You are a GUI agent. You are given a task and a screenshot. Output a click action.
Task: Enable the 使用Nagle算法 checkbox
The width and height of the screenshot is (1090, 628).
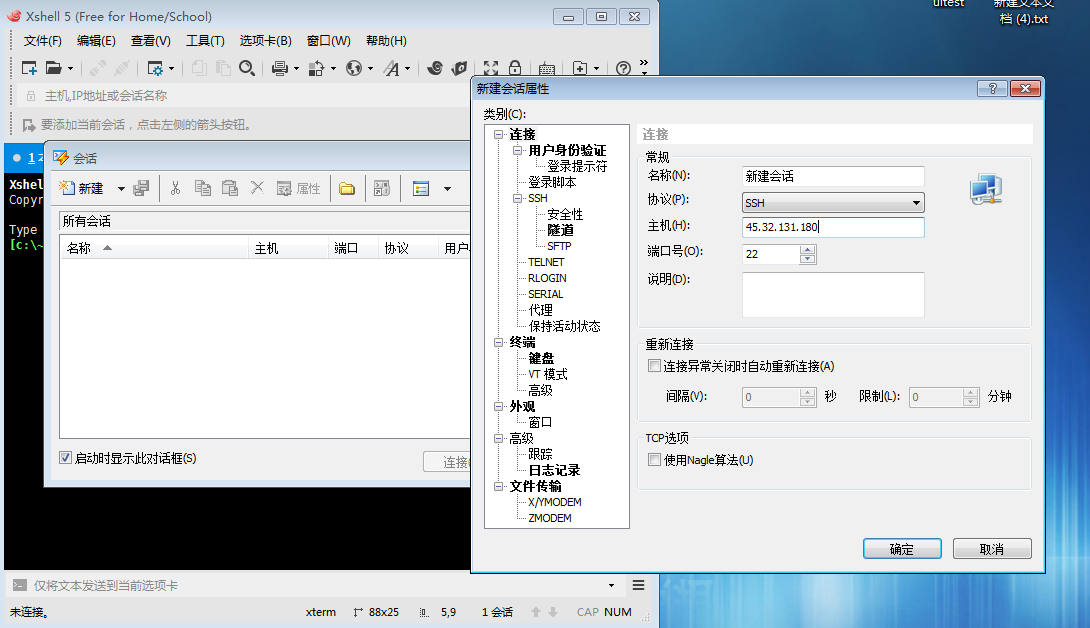point(654,460)
